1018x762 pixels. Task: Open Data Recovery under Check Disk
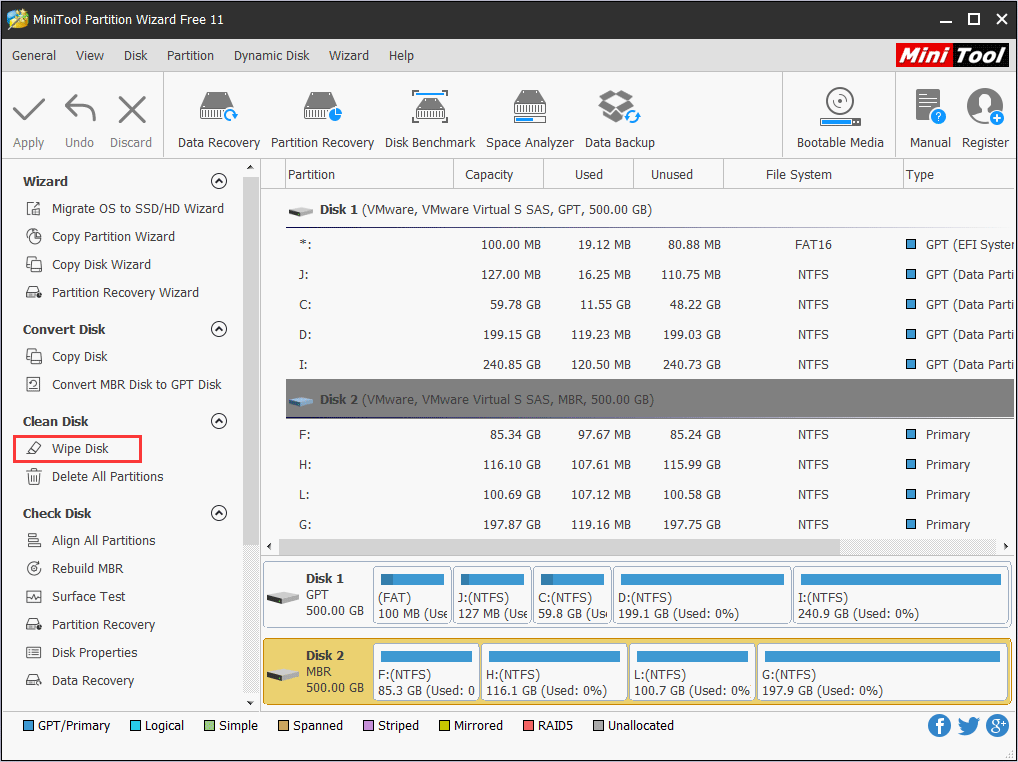tap(80, 680)
